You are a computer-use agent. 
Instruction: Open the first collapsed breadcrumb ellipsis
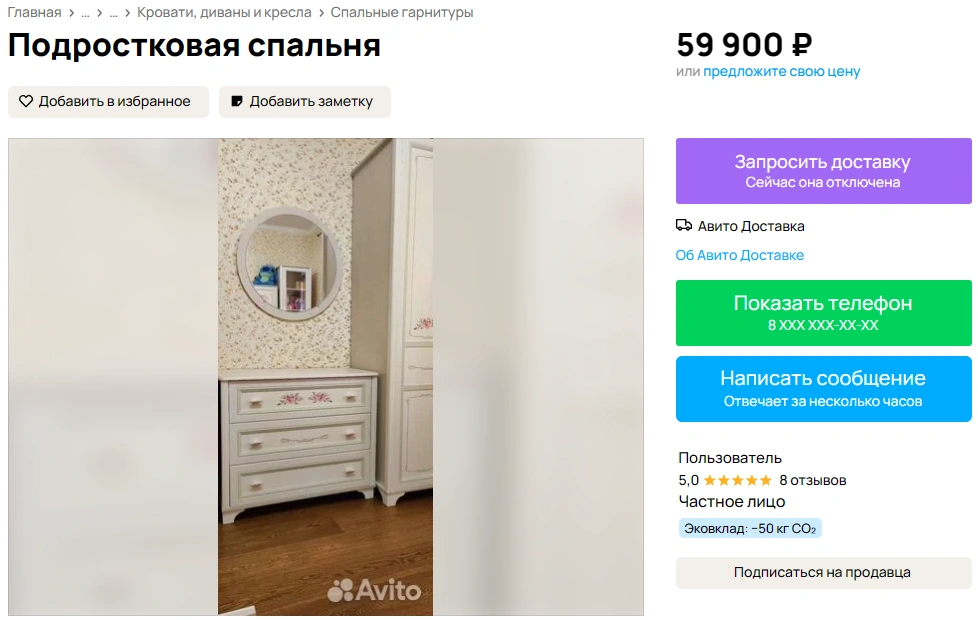tap(85, 12)
